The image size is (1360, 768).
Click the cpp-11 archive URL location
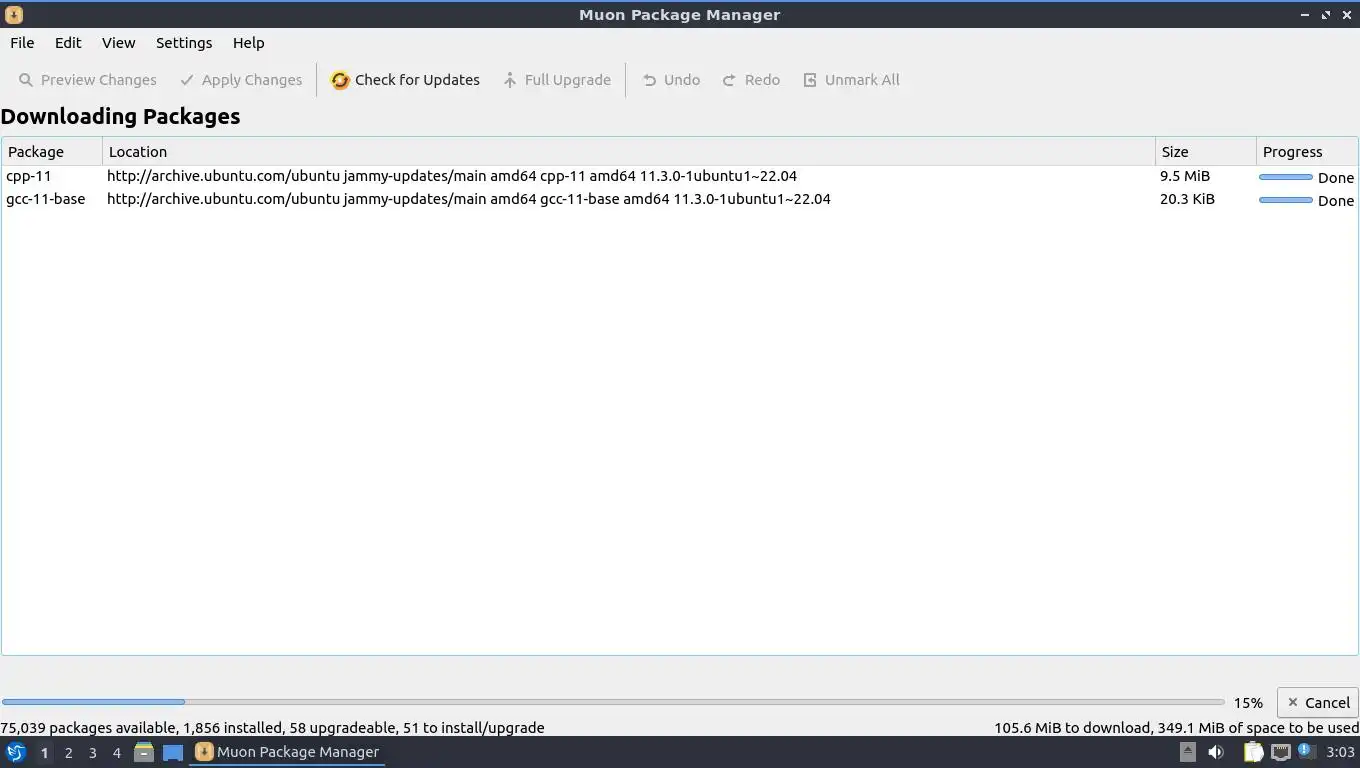click(452, 176)
